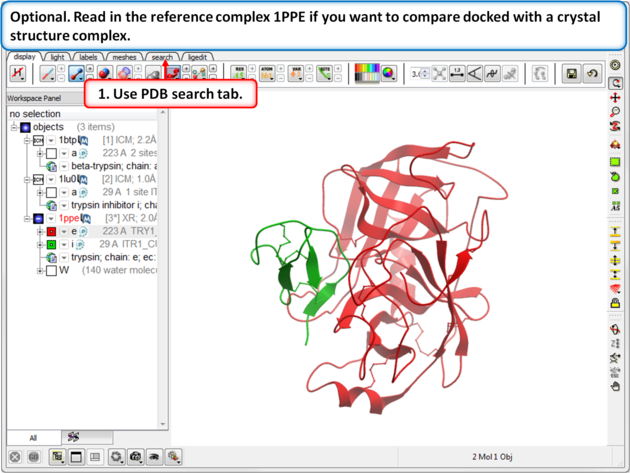Toggle display checkbox for 1btp chain a

coord(51,154)
